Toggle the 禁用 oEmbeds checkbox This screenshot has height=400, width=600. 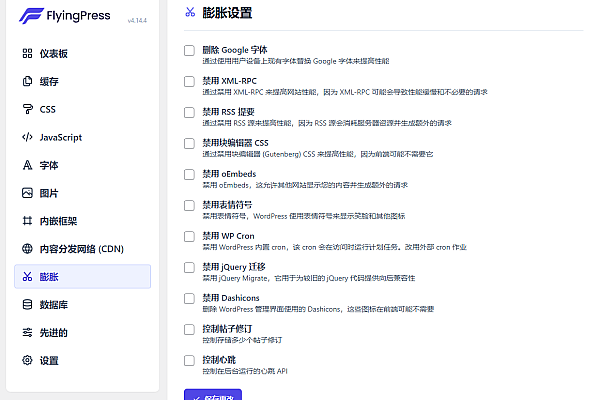189,174
